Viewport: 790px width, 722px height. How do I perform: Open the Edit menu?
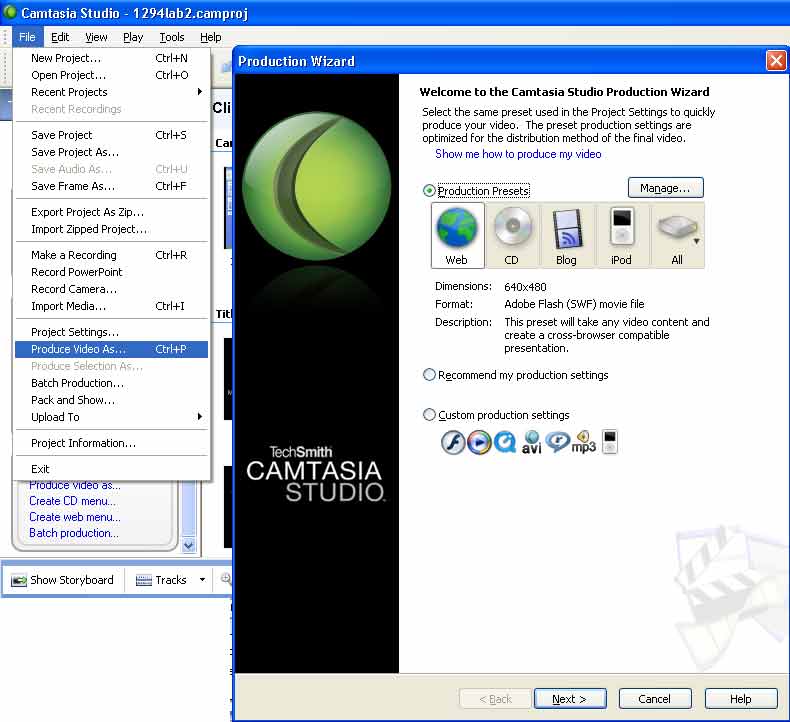(x=60, y=37)
